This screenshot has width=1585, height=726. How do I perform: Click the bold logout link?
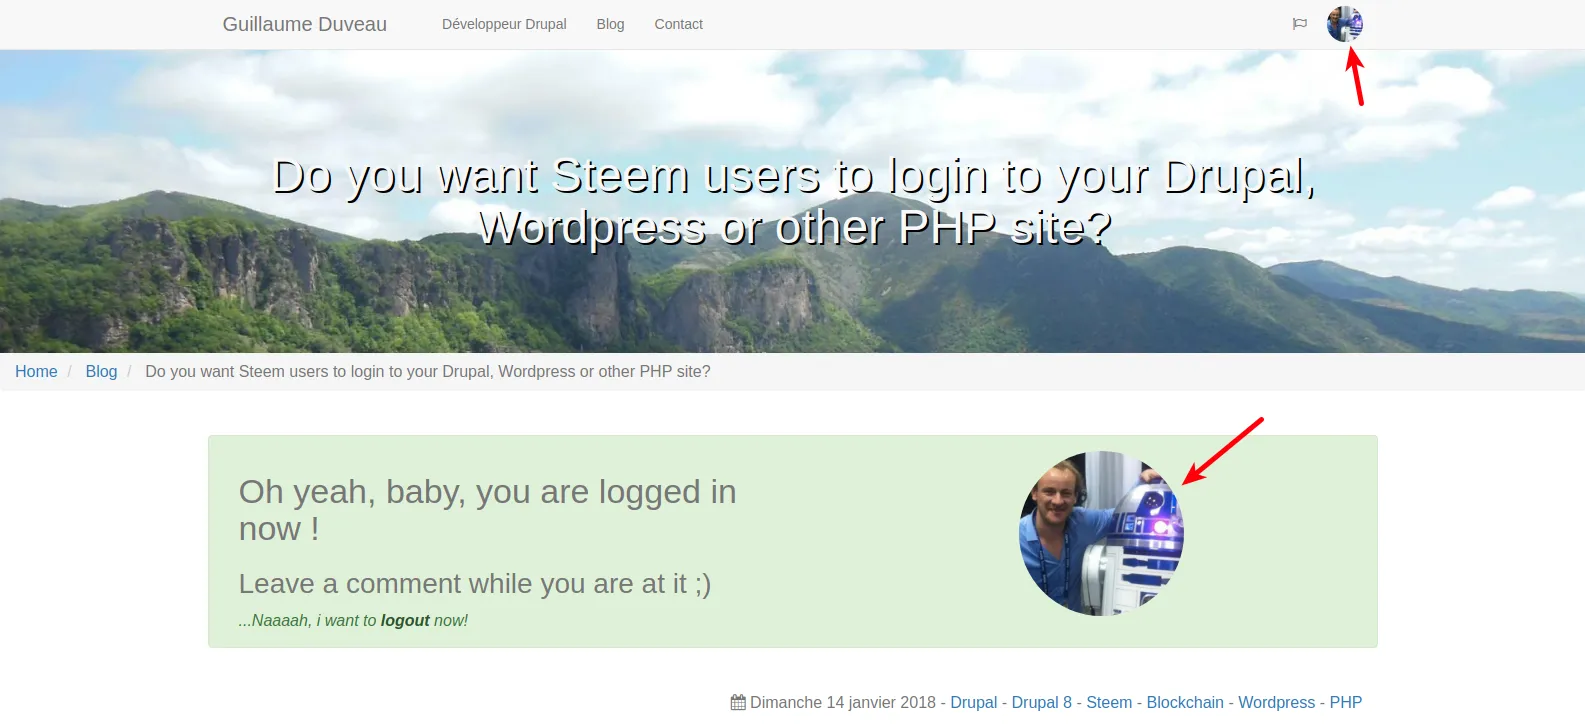(405, 620)
